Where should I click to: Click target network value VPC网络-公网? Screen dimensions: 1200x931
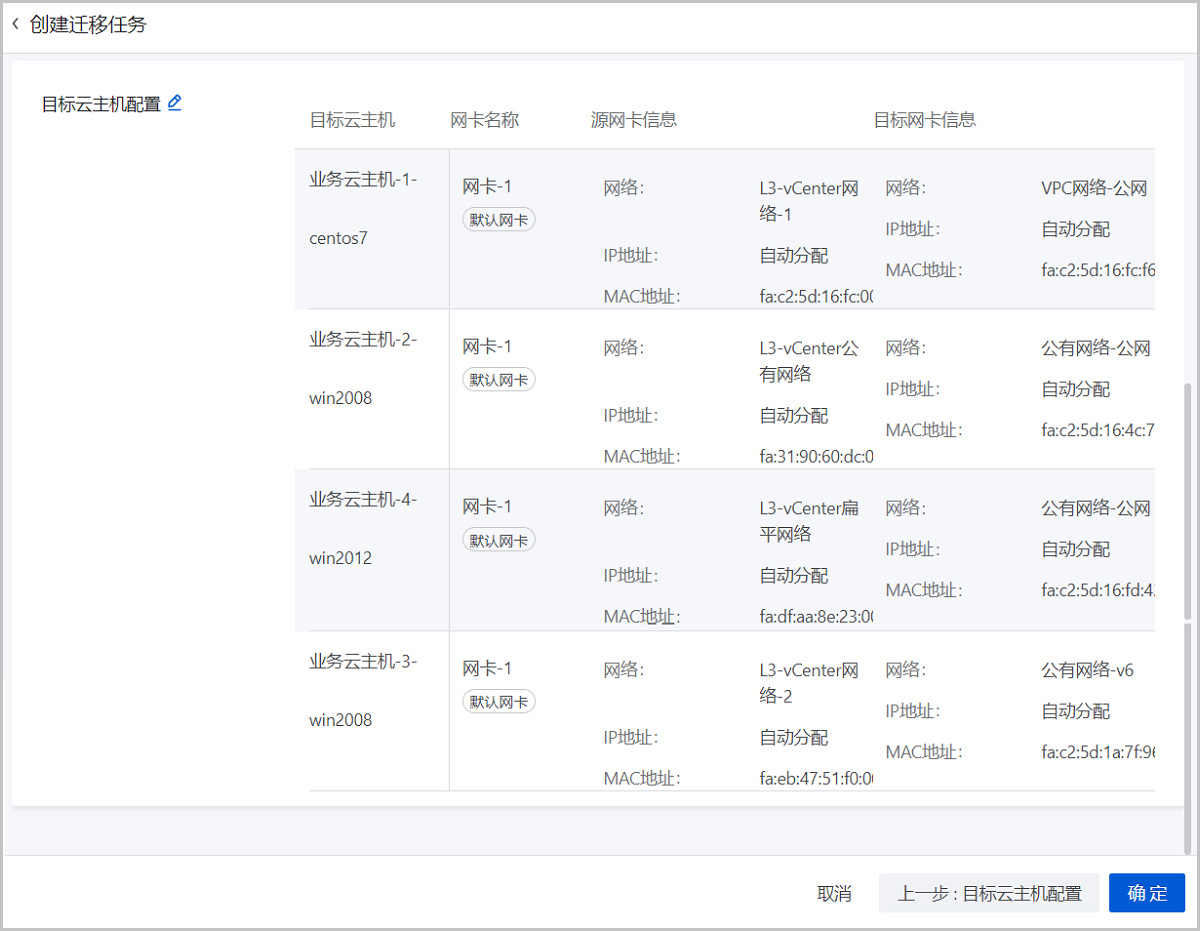pos(1093,188)
